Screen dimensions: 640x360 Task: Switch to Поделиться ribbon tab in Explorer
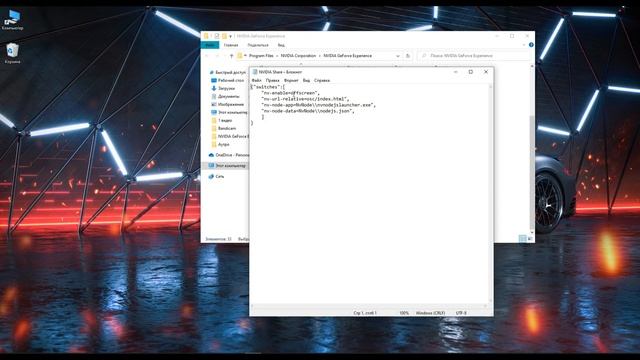(258, 45)
